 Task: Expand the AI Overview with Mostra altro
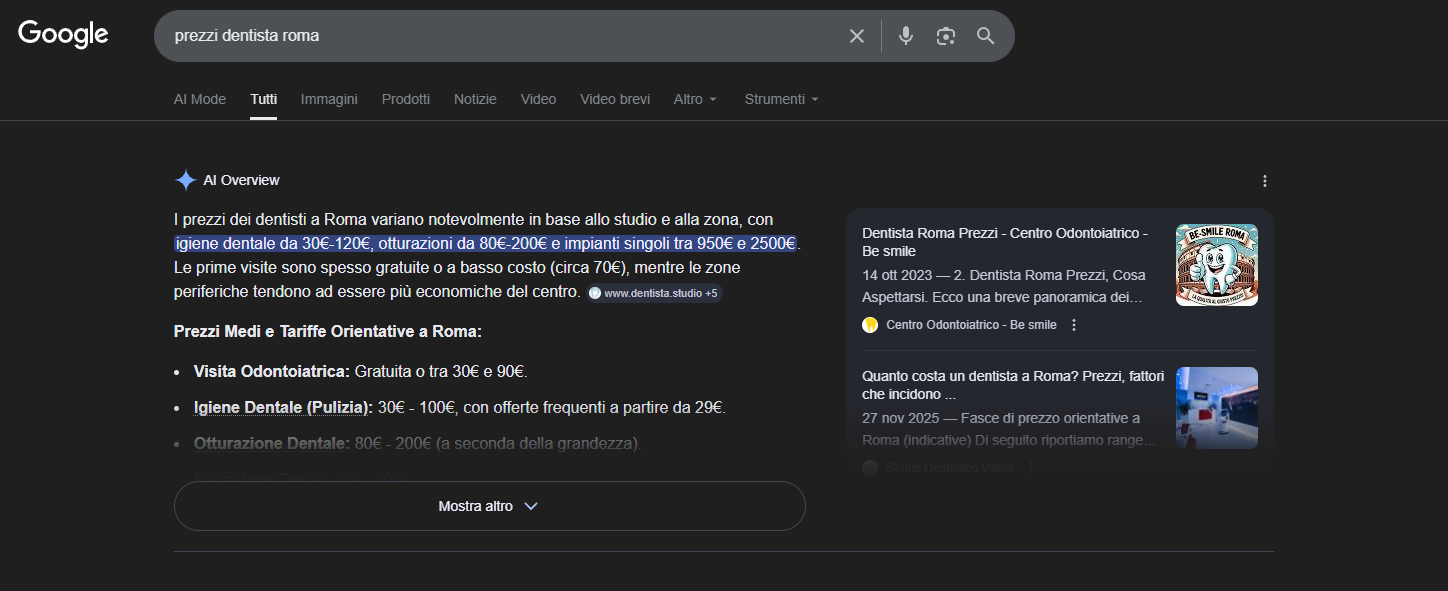489,506
